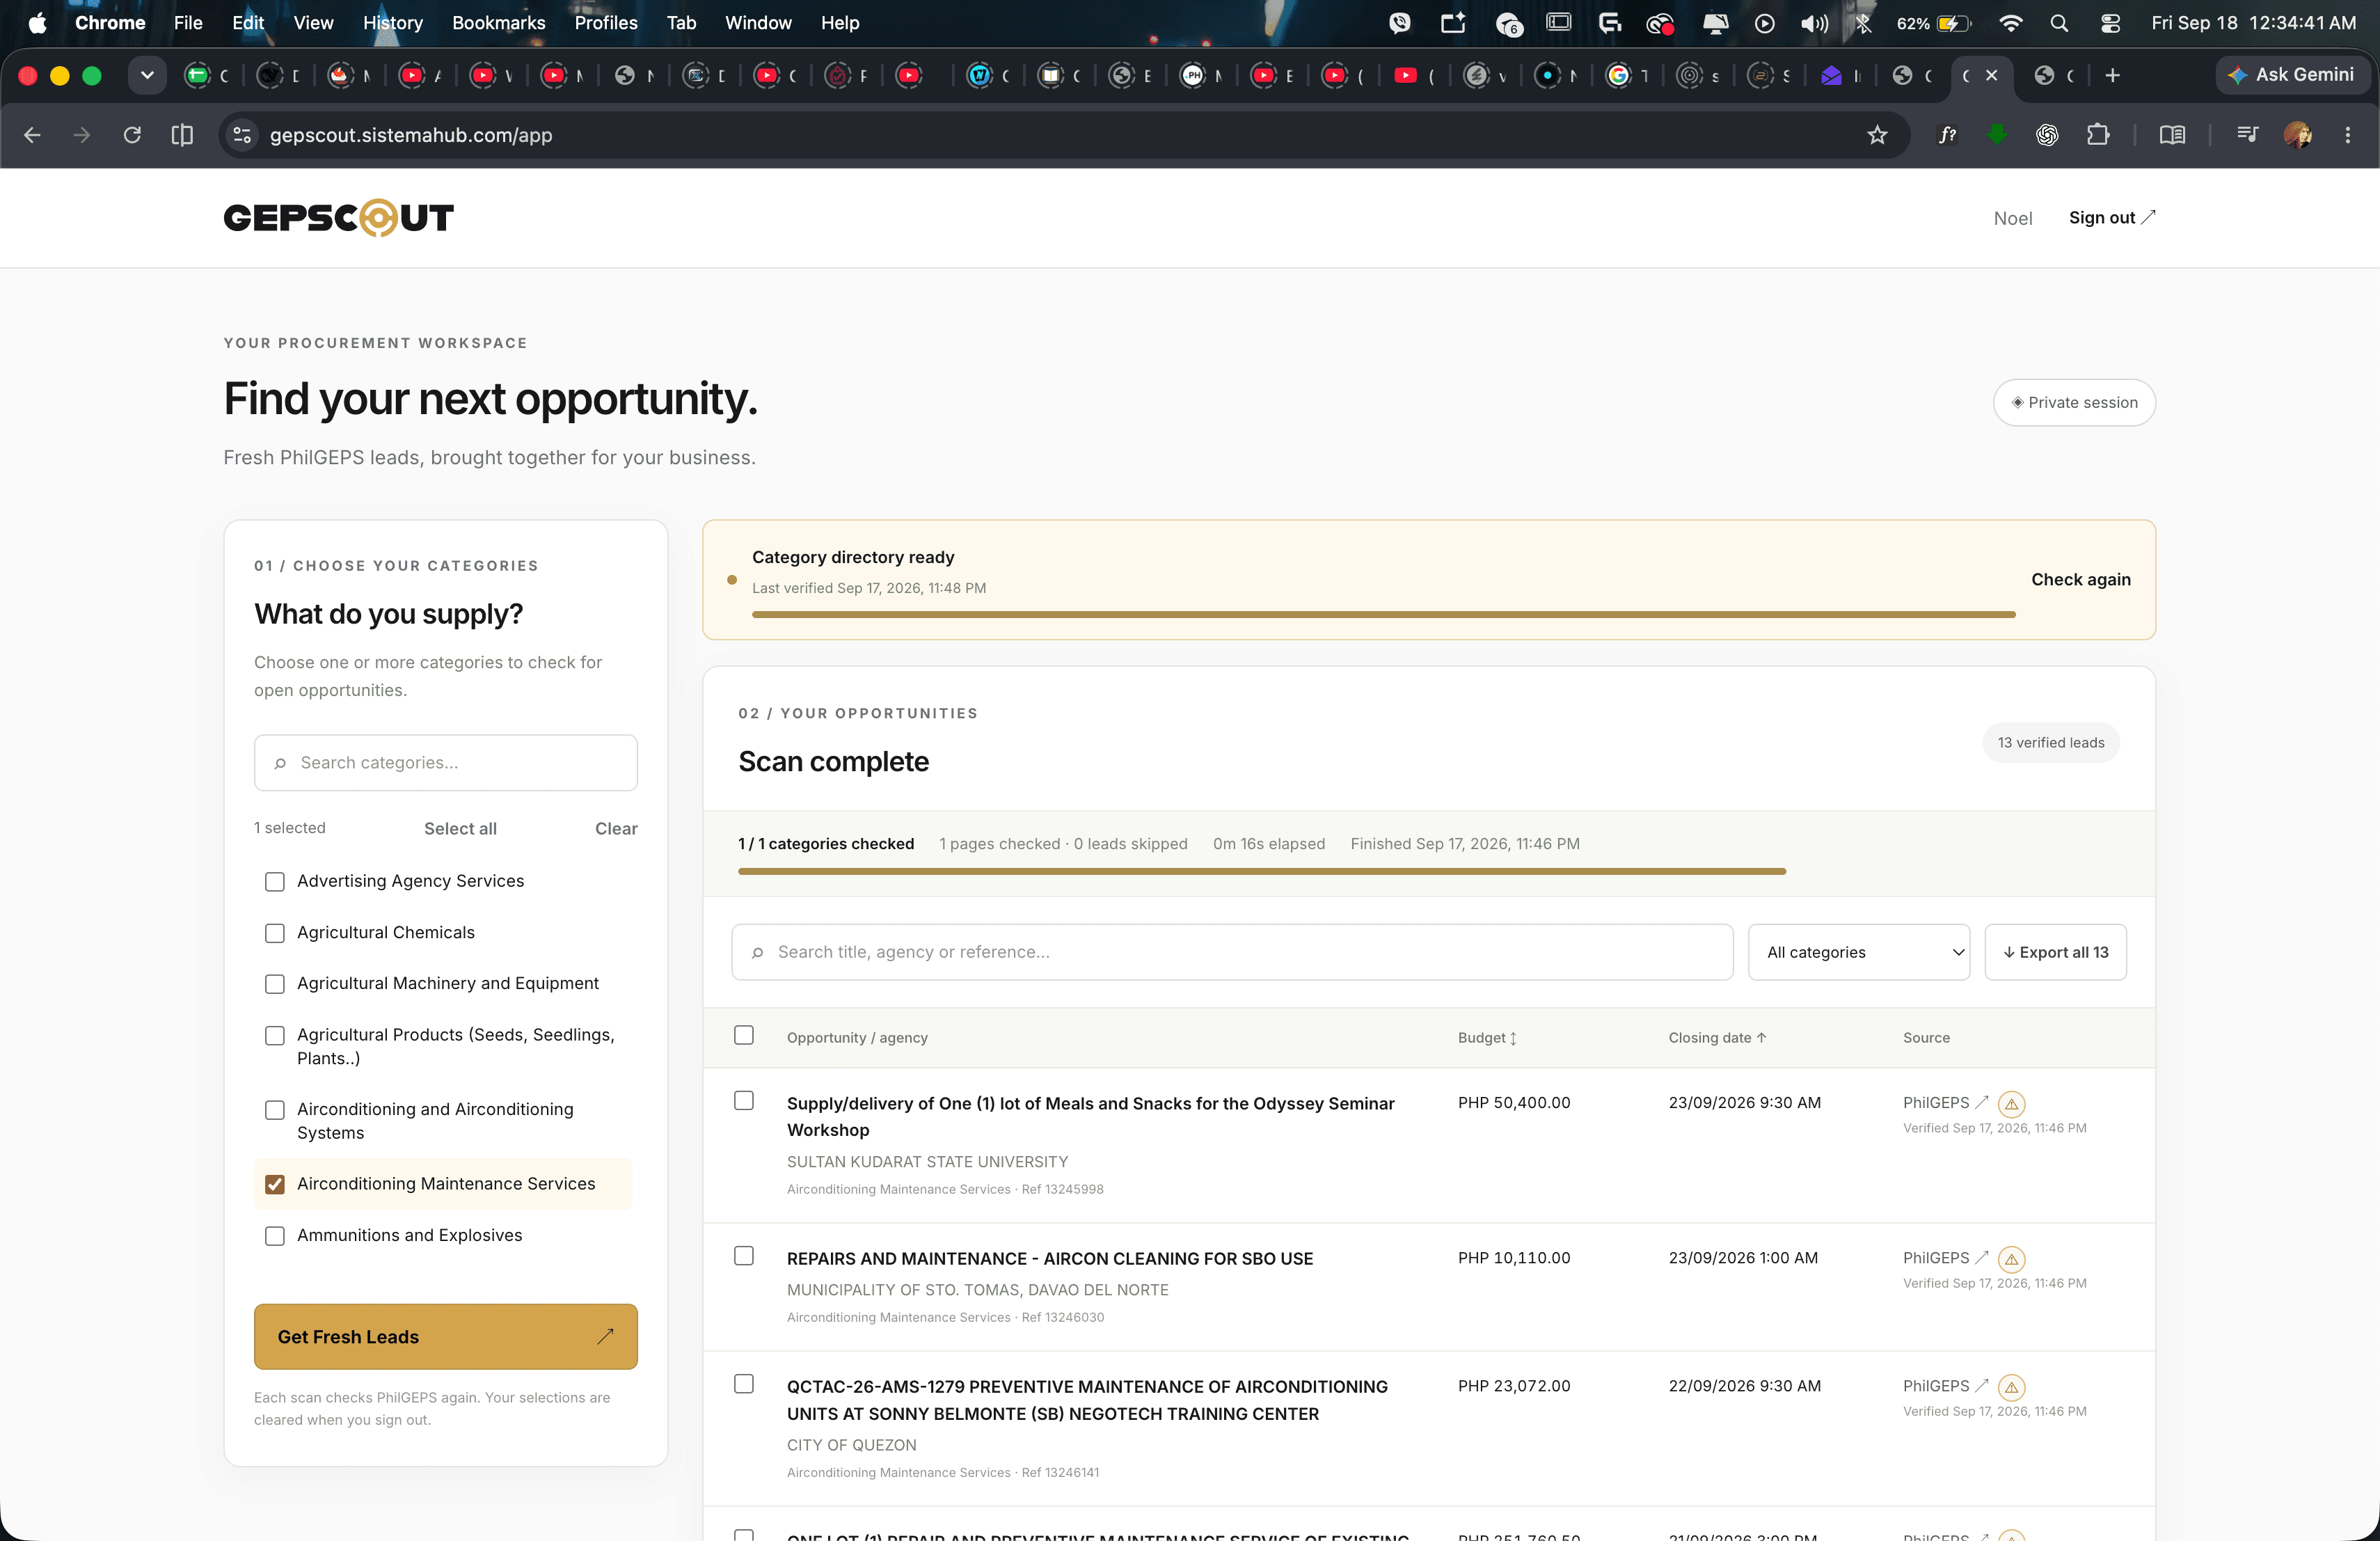Reload the page in Chrome
The image size is (2380, 1541).
click(132, 135)
